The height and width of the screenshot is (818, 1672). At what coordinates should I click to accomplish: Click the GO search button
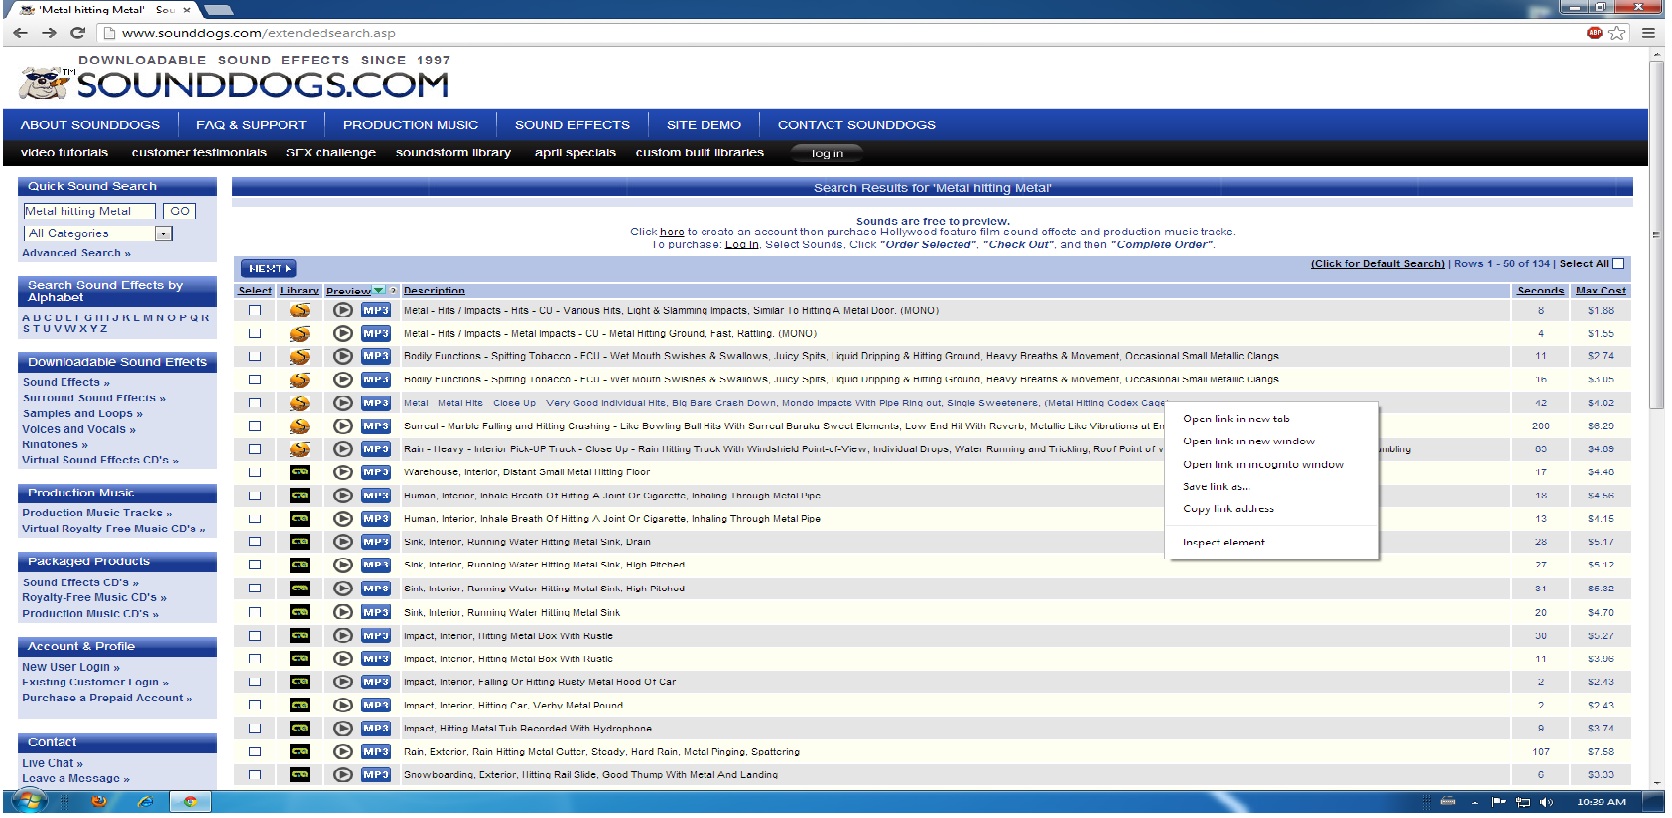point(180,211)
